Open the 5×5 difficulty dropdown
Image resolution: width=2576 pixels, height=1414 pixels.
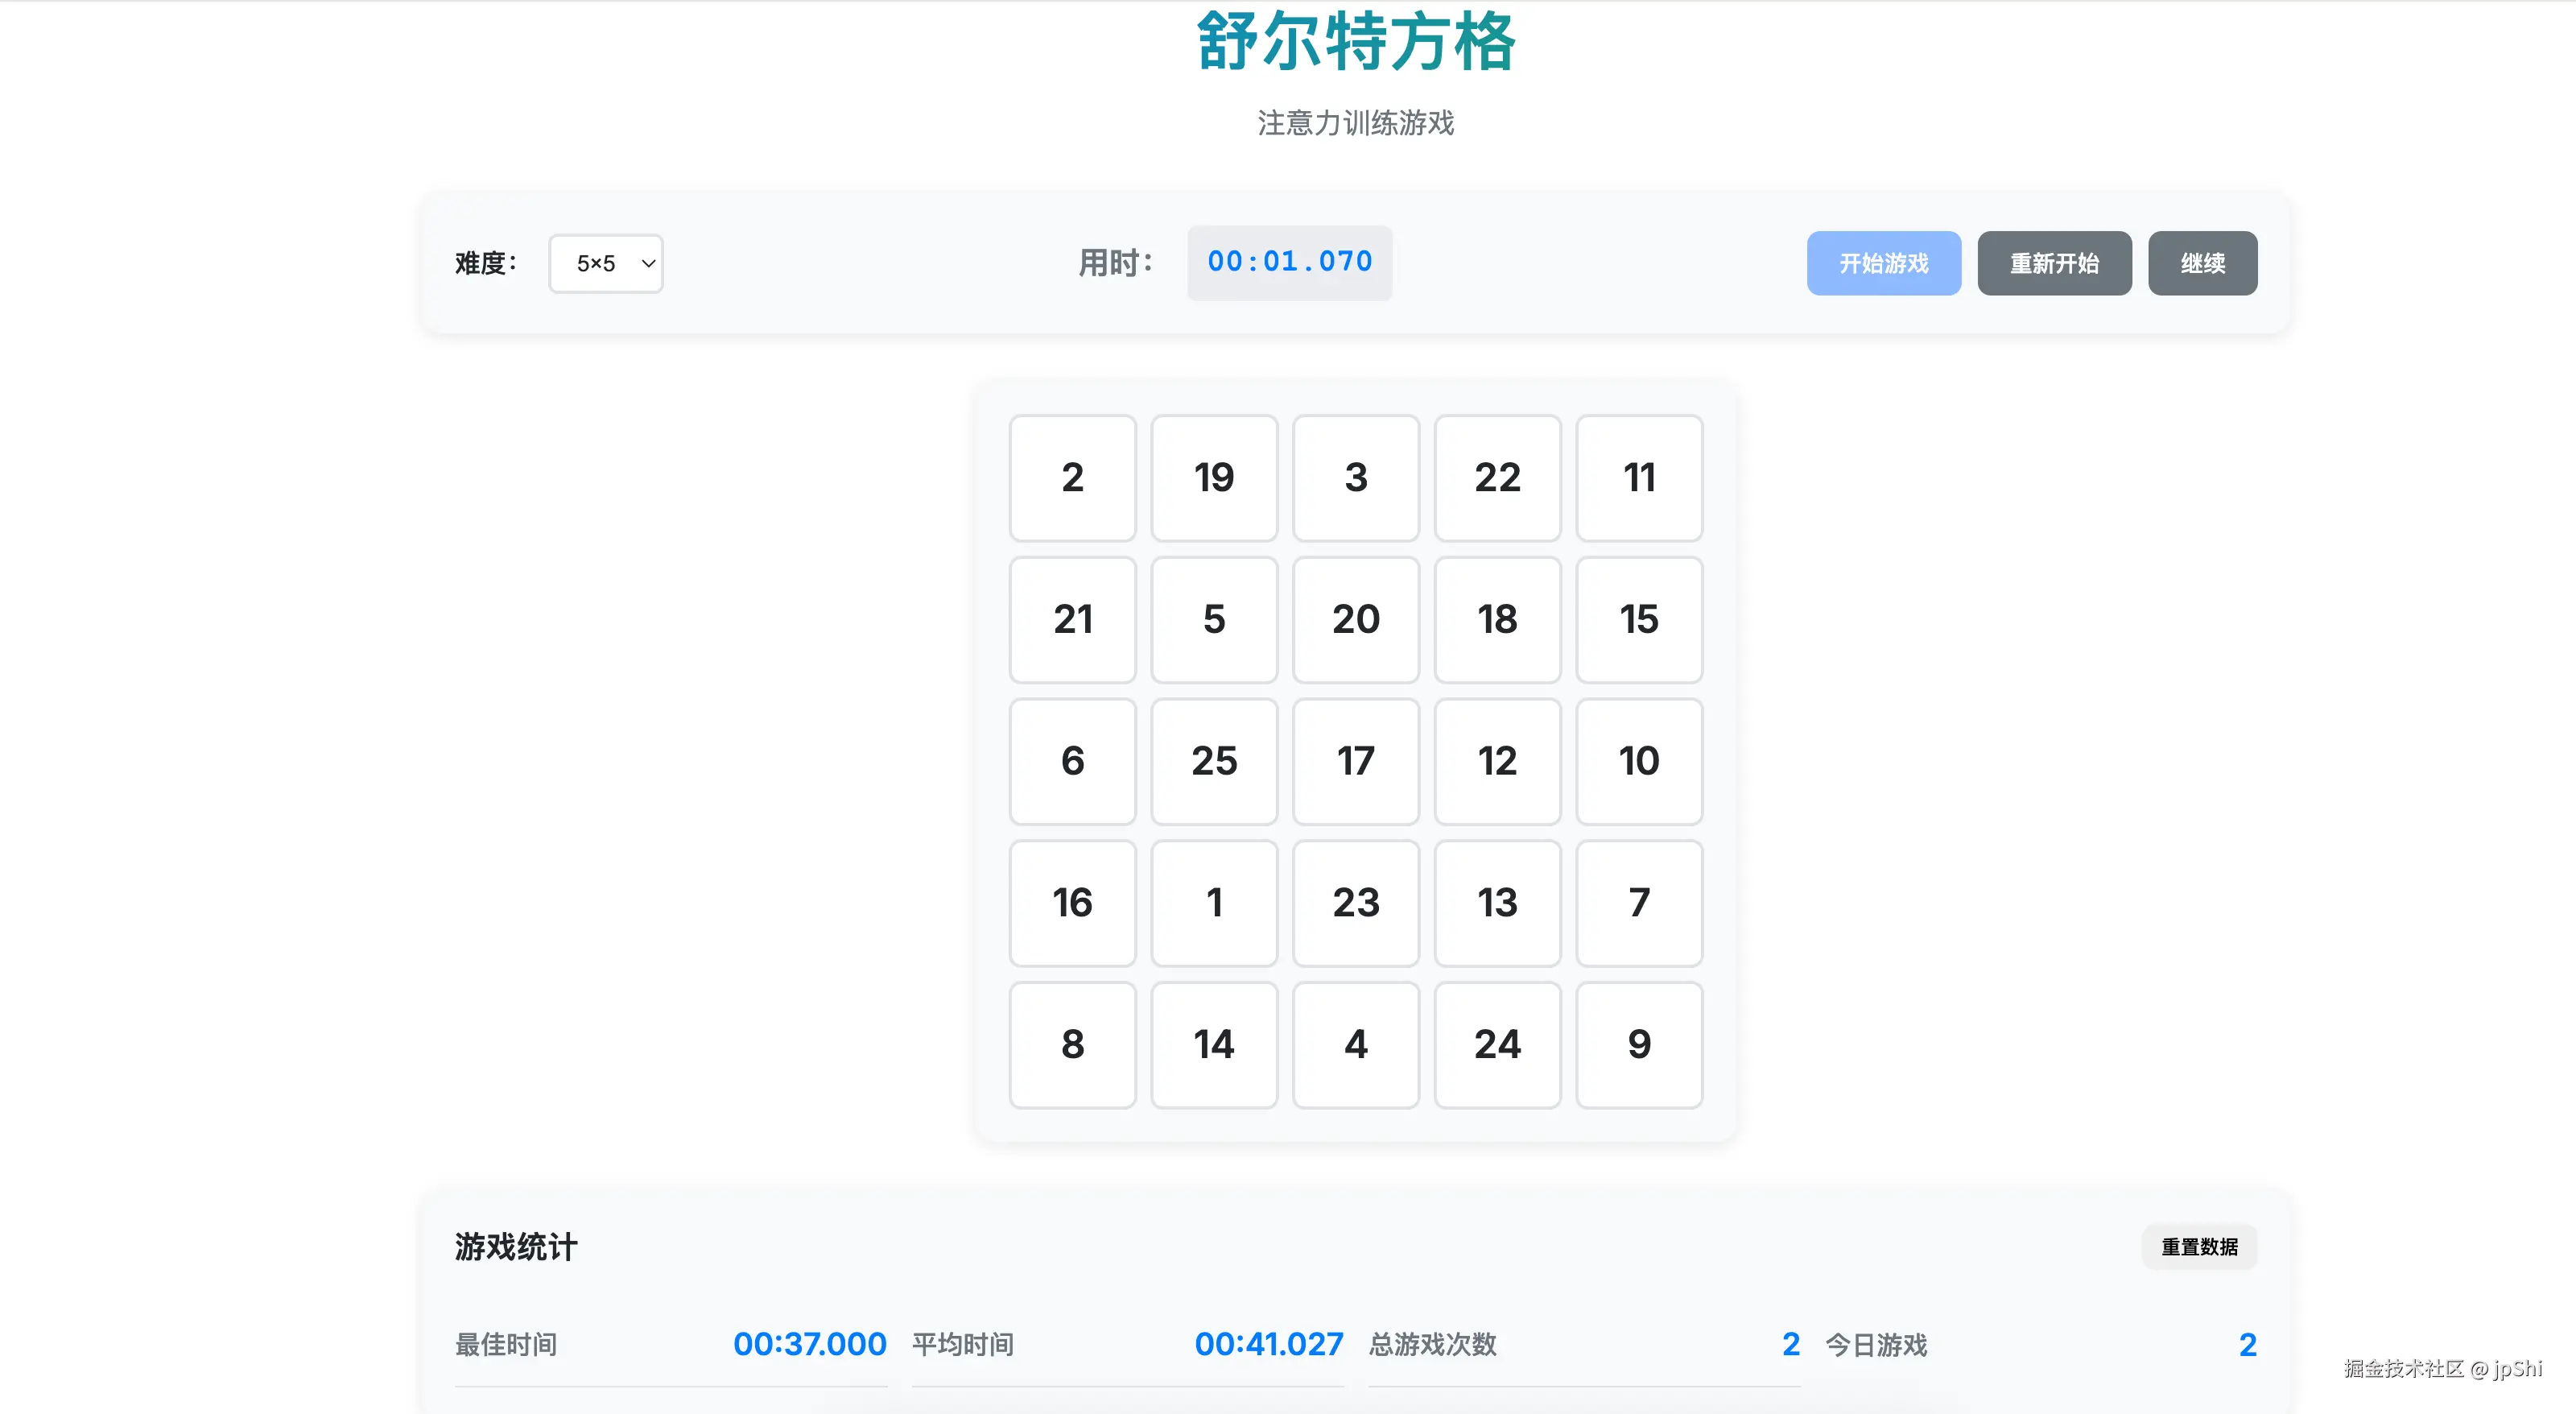pyautogui.click(x=605, y=264)
